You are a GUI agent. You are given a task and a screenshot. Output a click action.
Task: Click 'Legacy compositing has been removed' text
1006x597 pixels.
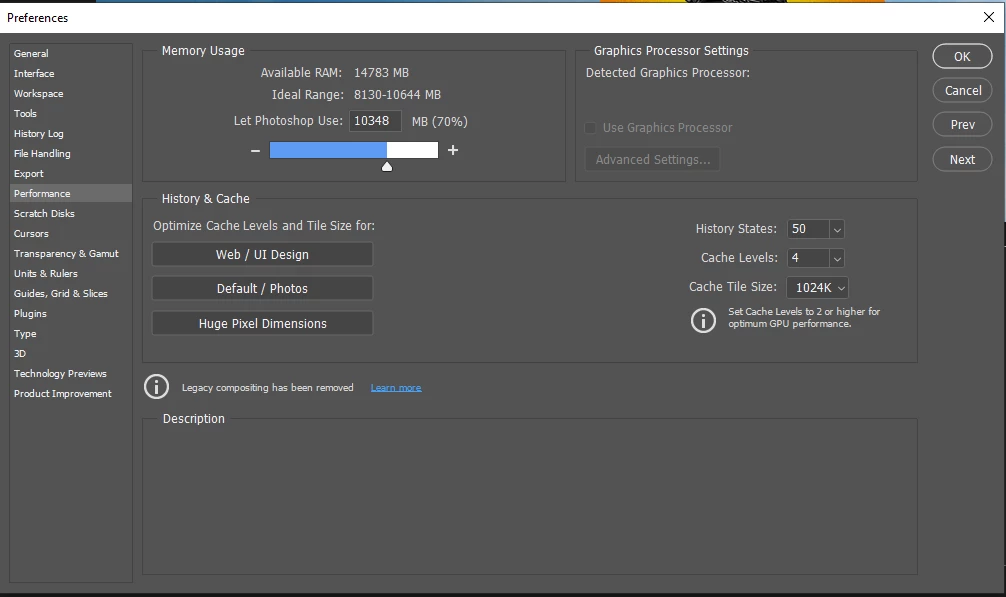[268, 387]
